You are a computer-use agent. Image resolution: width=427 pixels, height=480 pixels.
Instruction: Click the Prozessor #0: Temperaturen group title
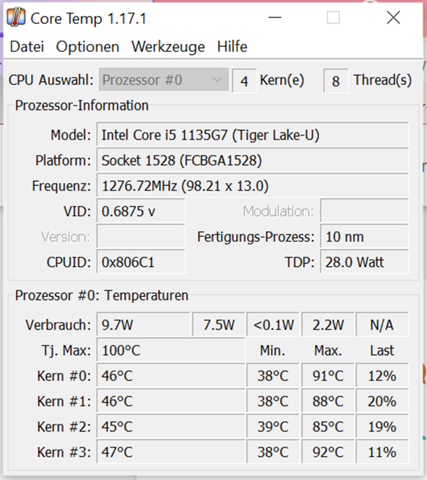(102, 295)
